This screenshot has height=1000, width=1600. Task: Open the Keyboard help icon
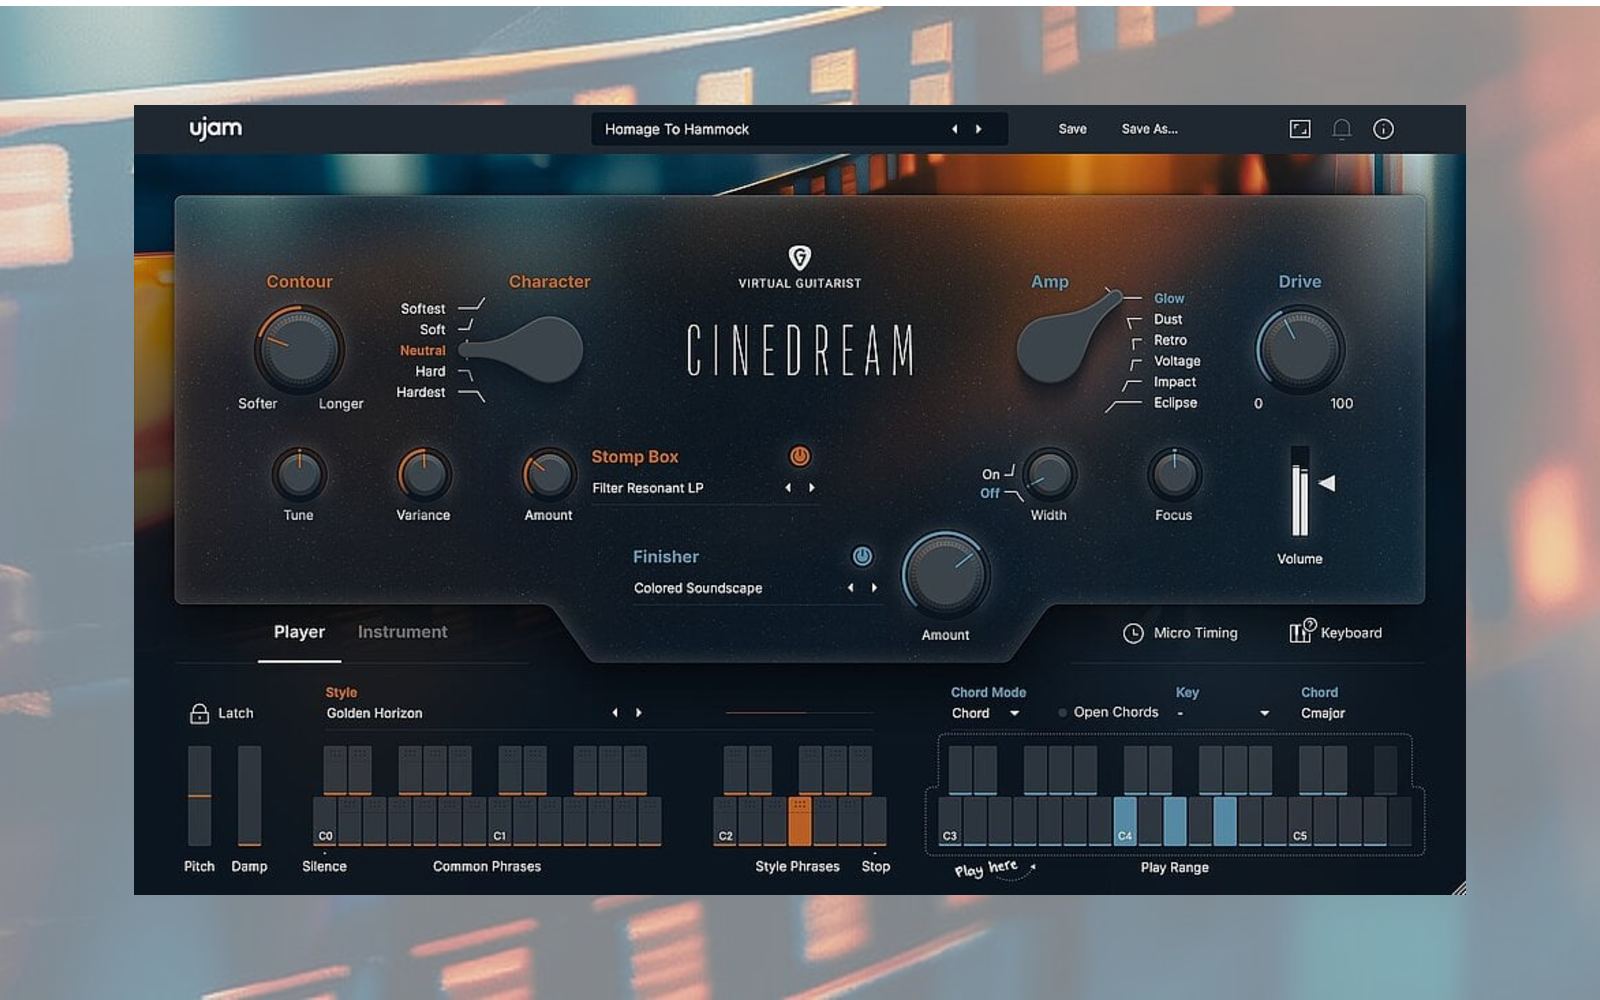click(x=1303, y=631)
